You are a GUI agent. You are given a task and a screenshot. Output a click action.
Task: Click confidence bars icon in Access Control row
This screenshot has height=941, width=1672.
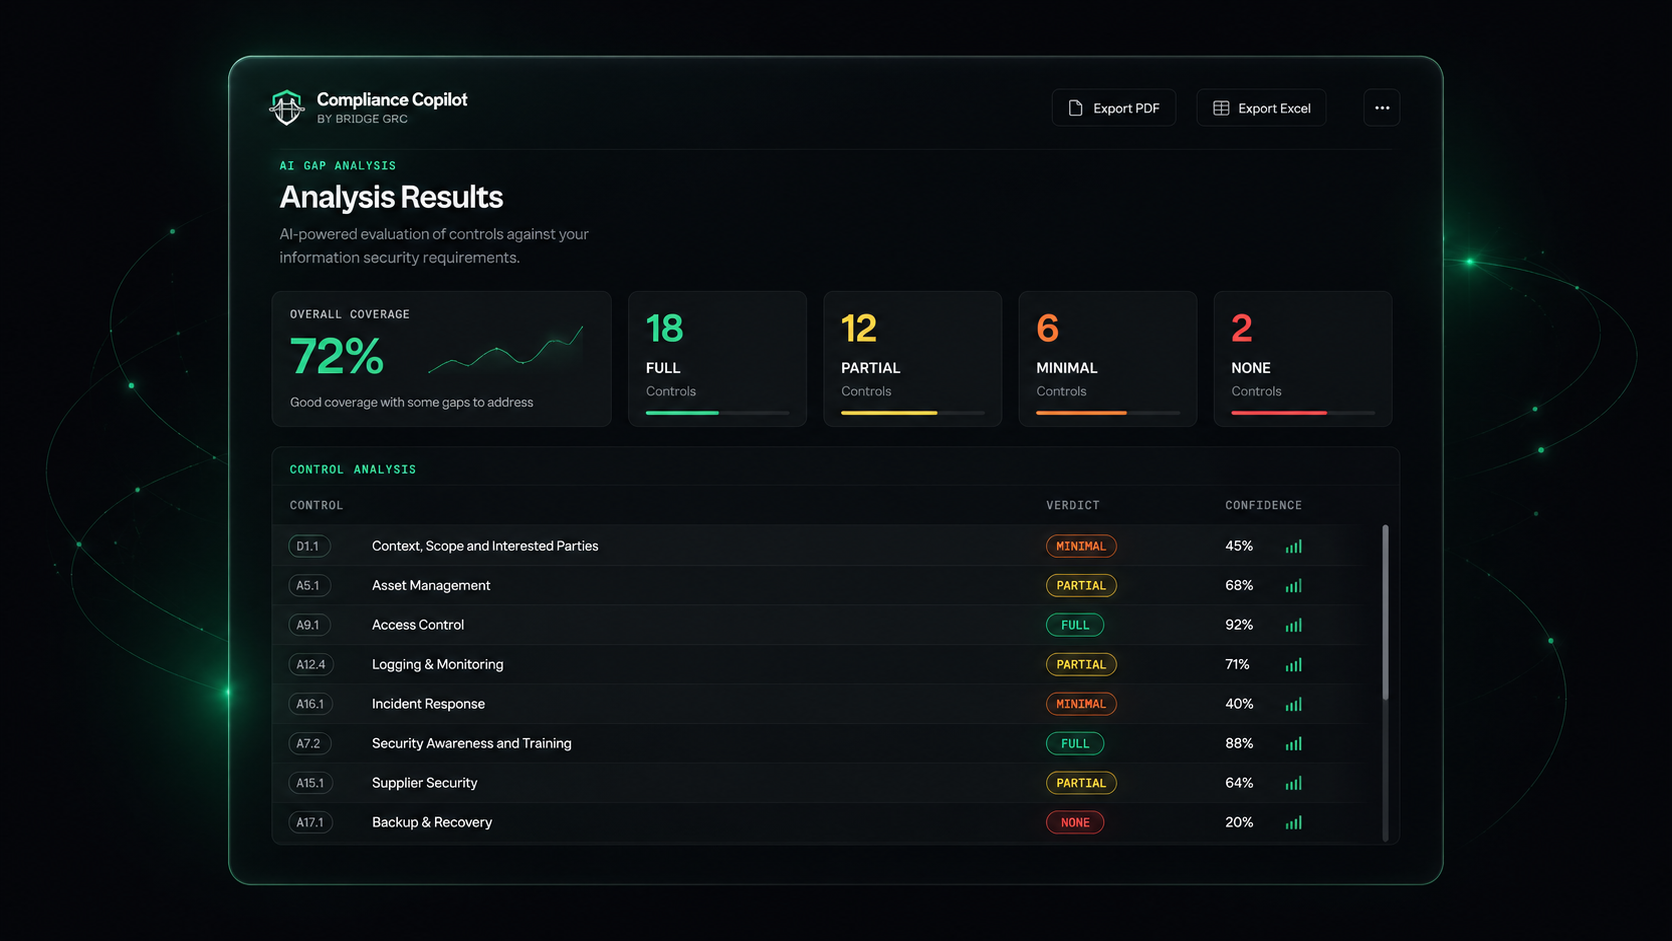(1293, 625)
